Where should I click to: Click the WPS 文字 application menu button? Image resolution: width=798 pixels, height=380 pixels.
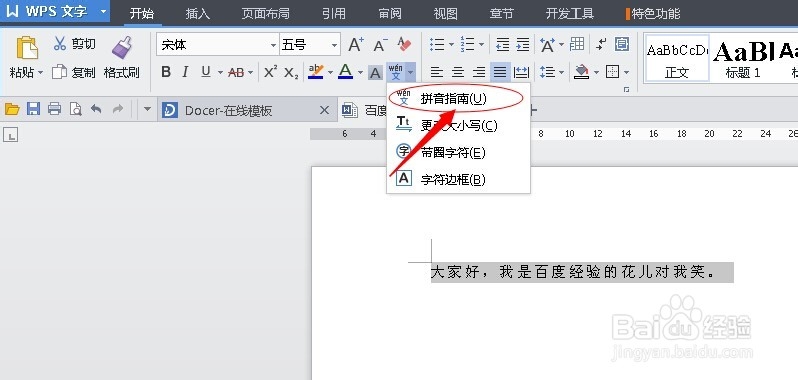point(55,11)
